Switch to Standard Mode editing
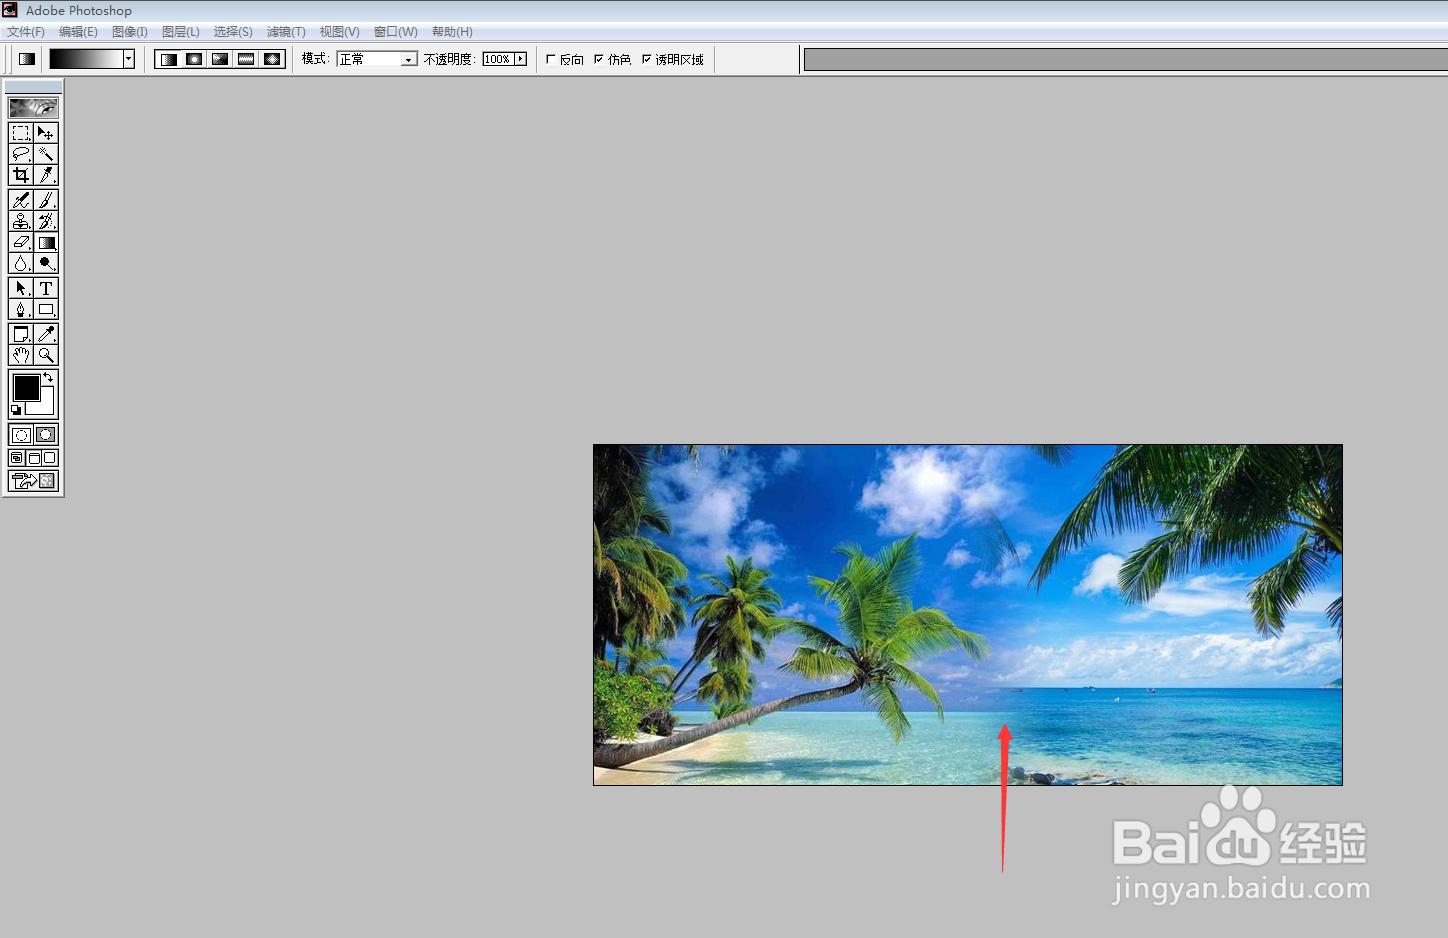The width and height of the screenshot is (1448, 938). pos(21,435)
